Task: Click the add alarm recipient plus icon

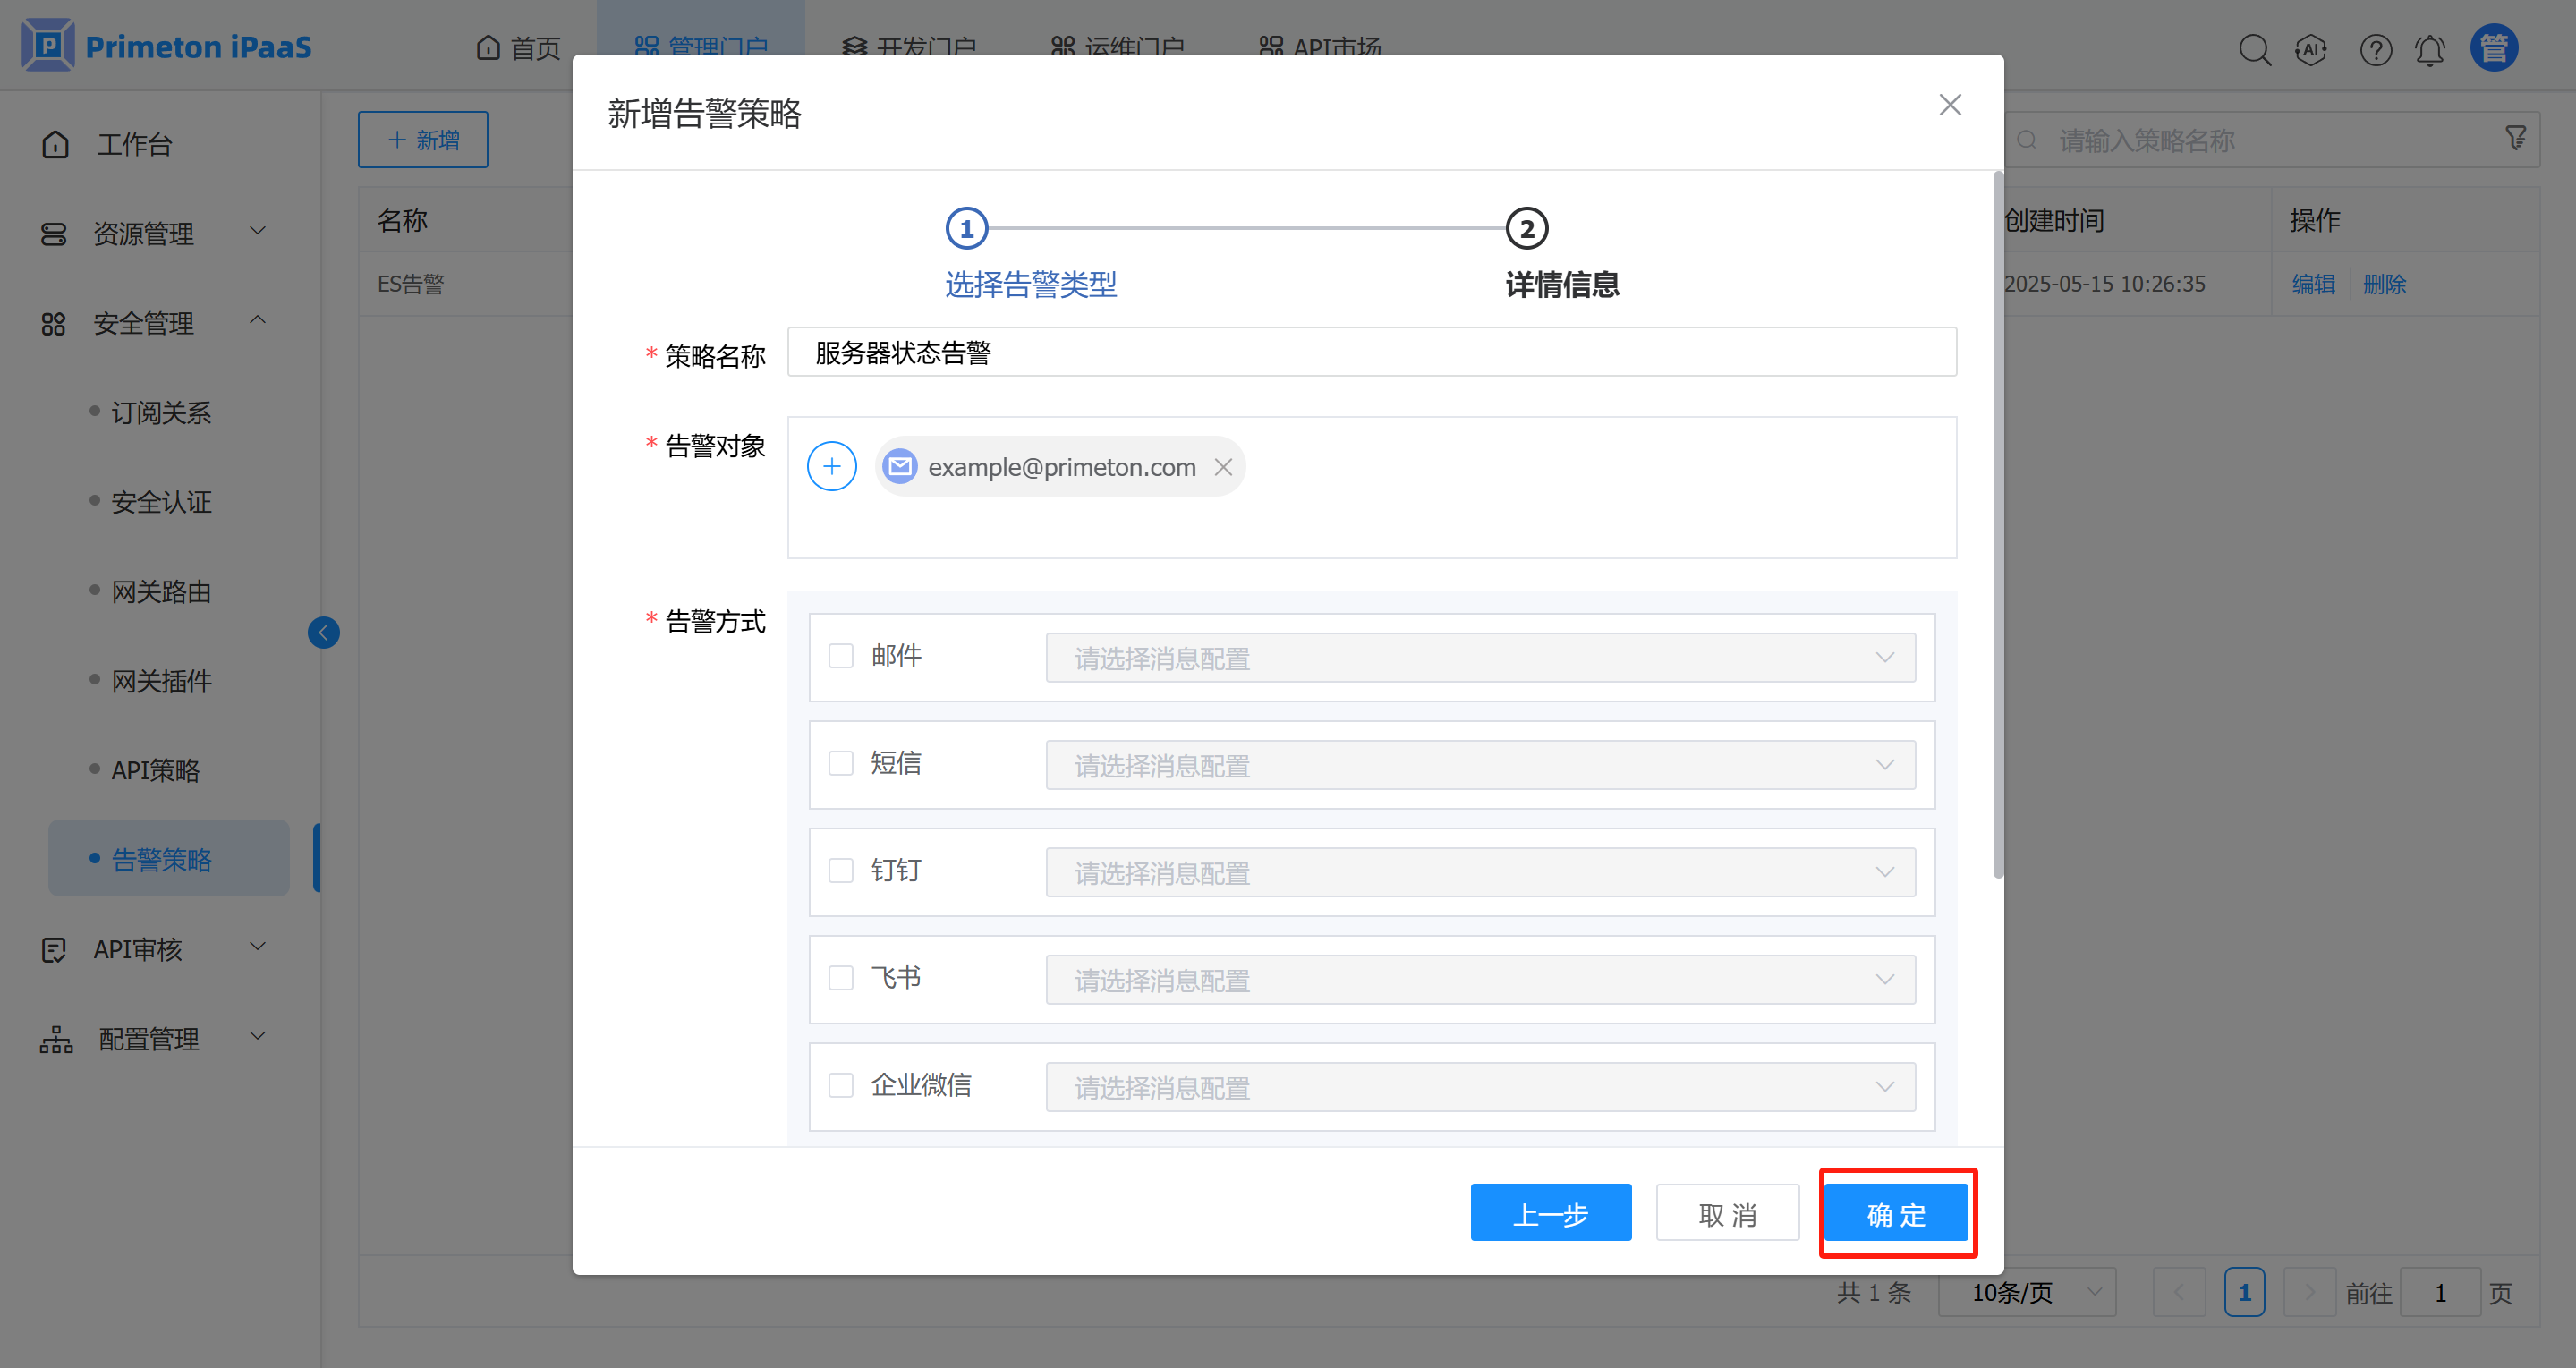Action: point(831,467)
